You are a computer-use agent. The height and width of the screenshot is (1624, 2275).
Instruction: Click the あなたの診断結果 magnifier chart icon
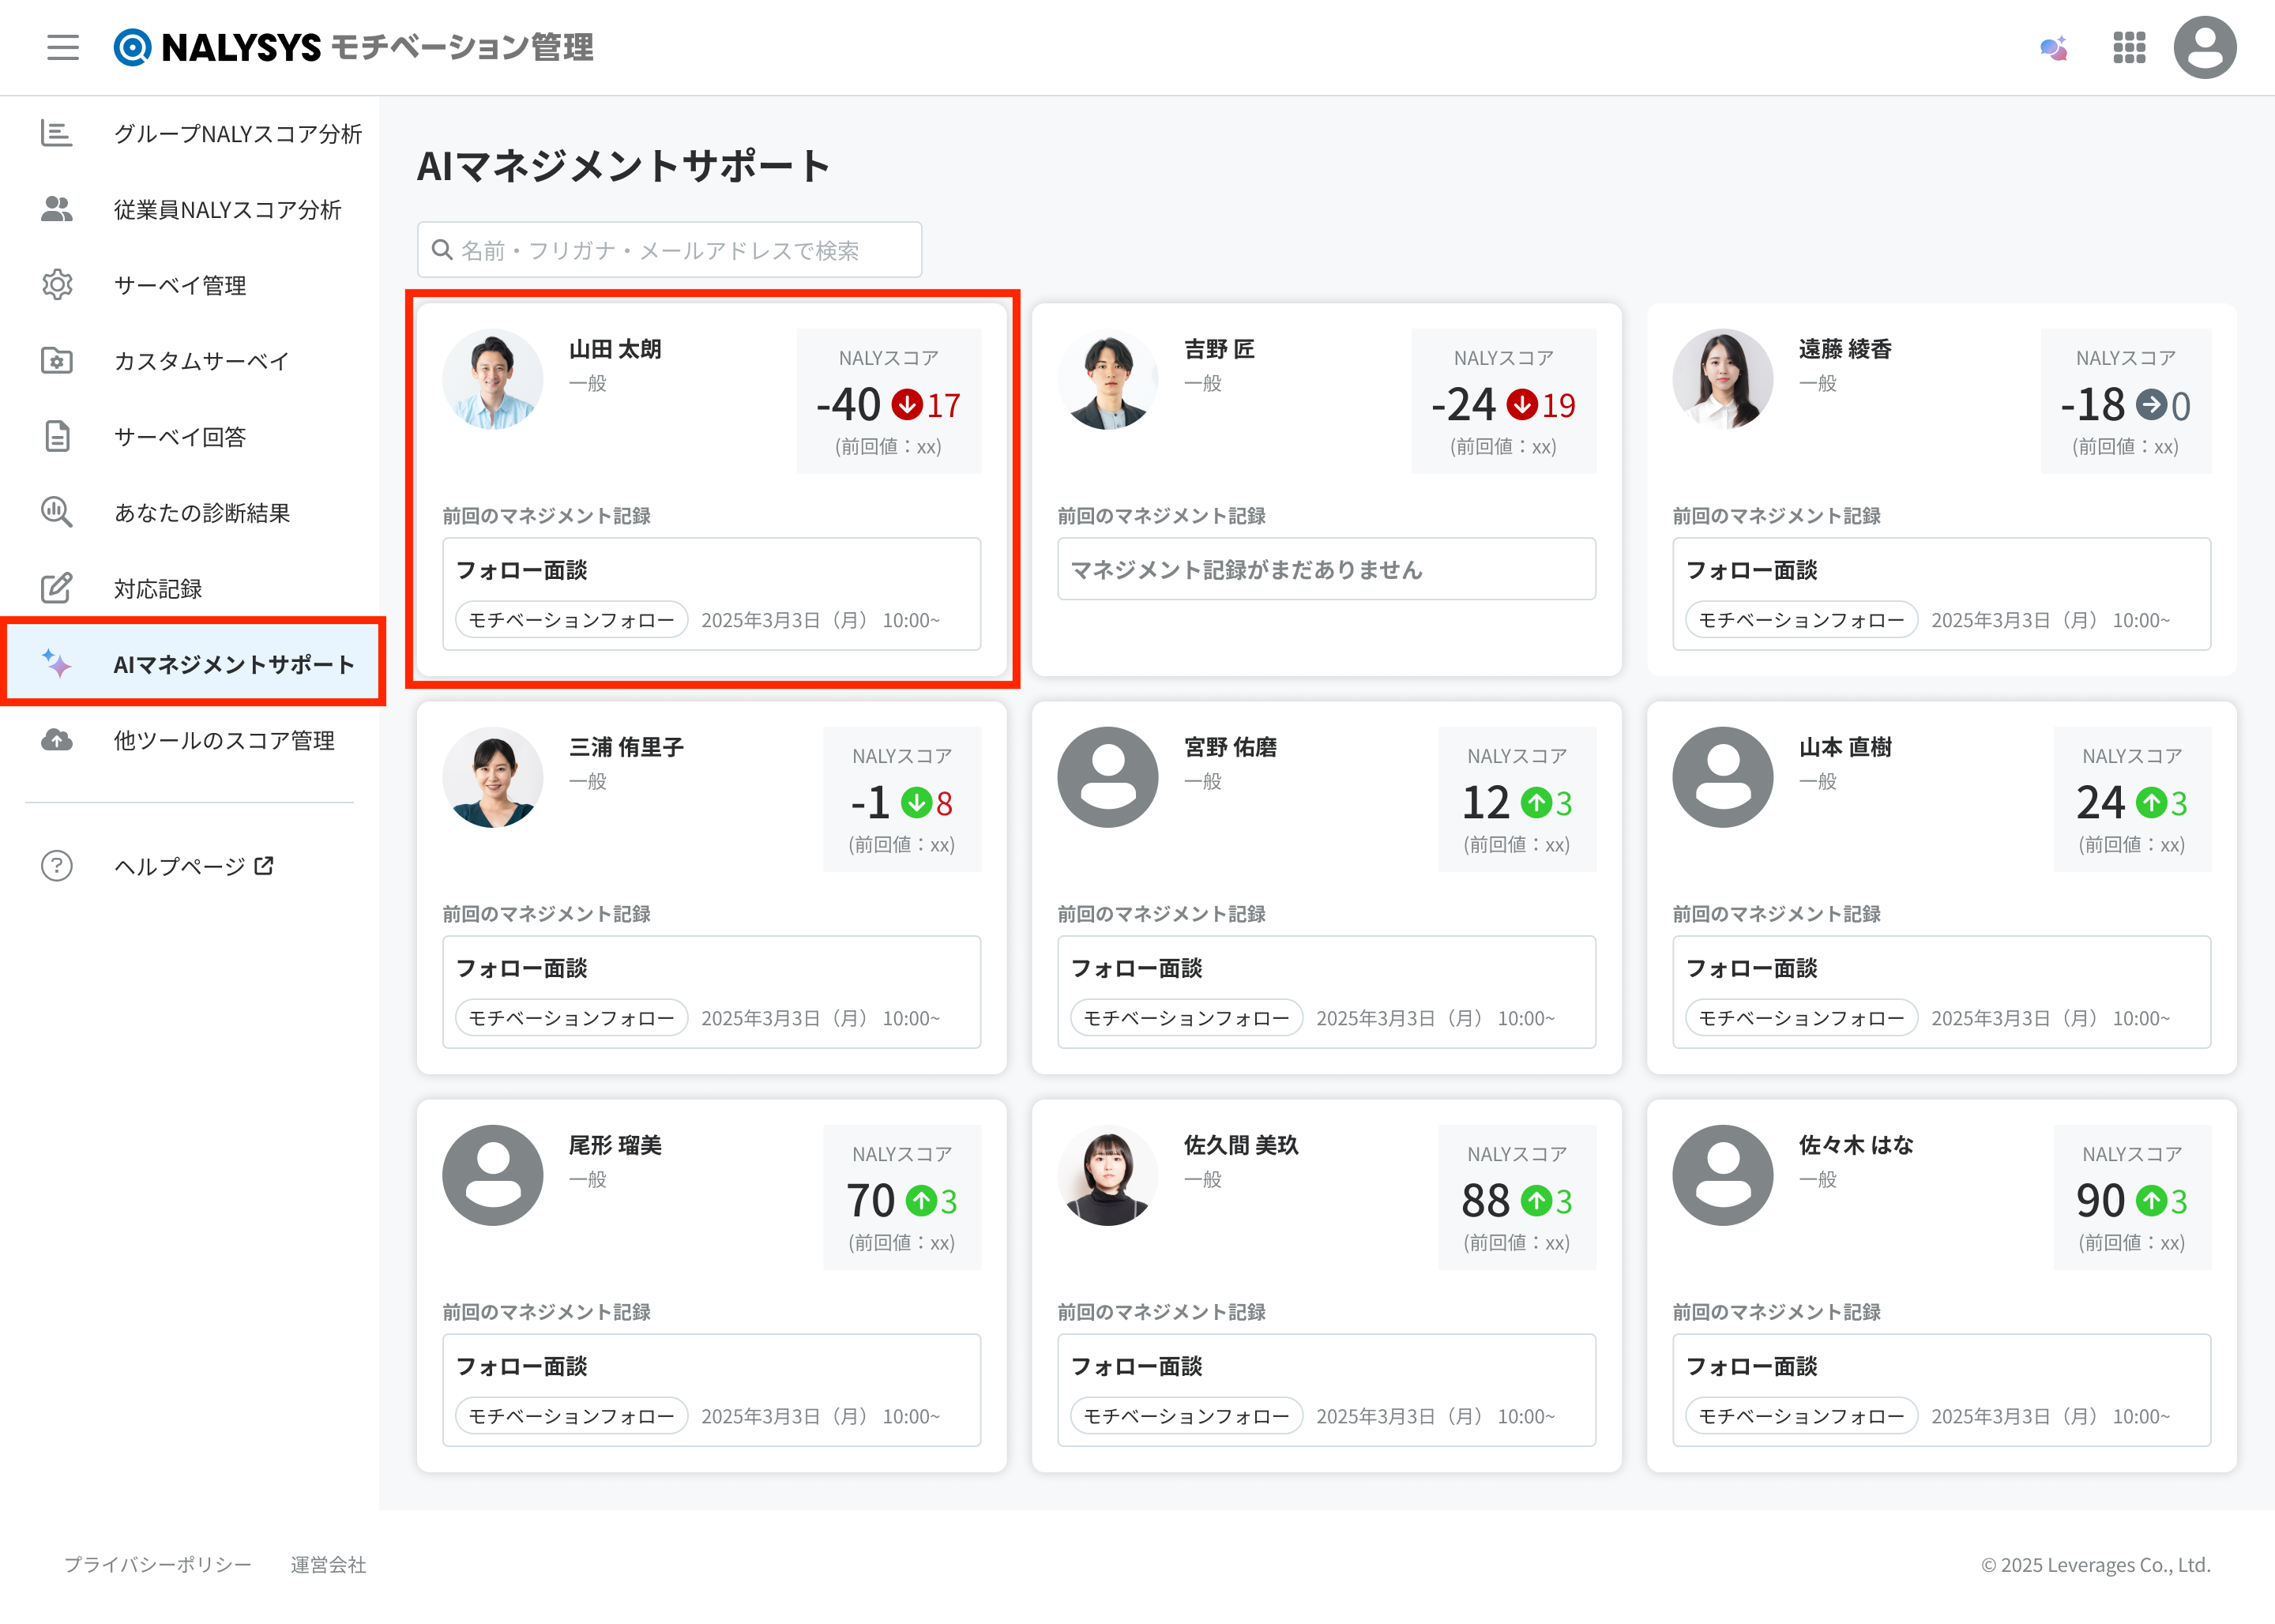[56, 512]
